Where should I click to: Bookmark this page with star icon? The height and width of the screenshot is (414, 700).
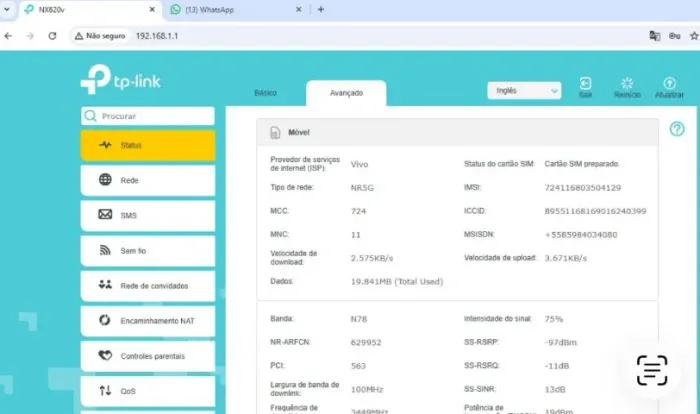coord(693,36)
